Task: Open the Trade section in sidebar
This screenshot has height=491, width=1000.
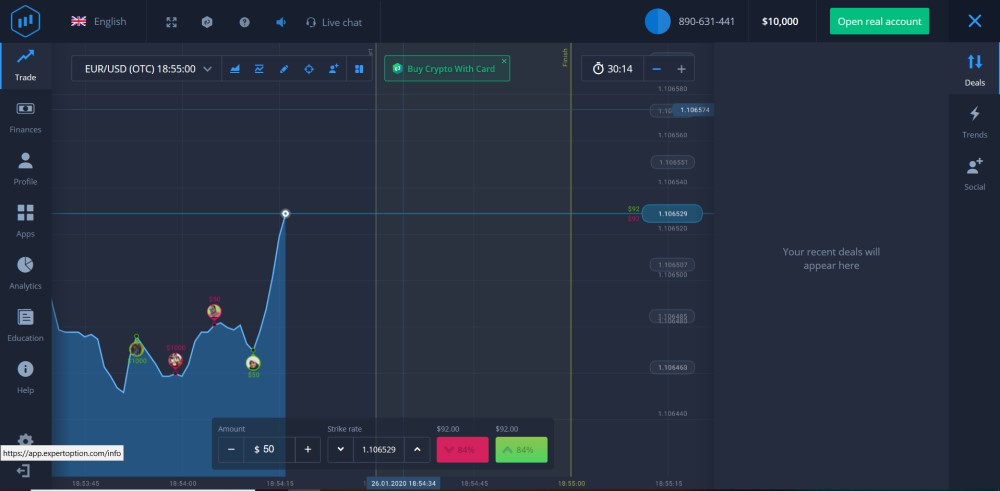Action: 26,66
